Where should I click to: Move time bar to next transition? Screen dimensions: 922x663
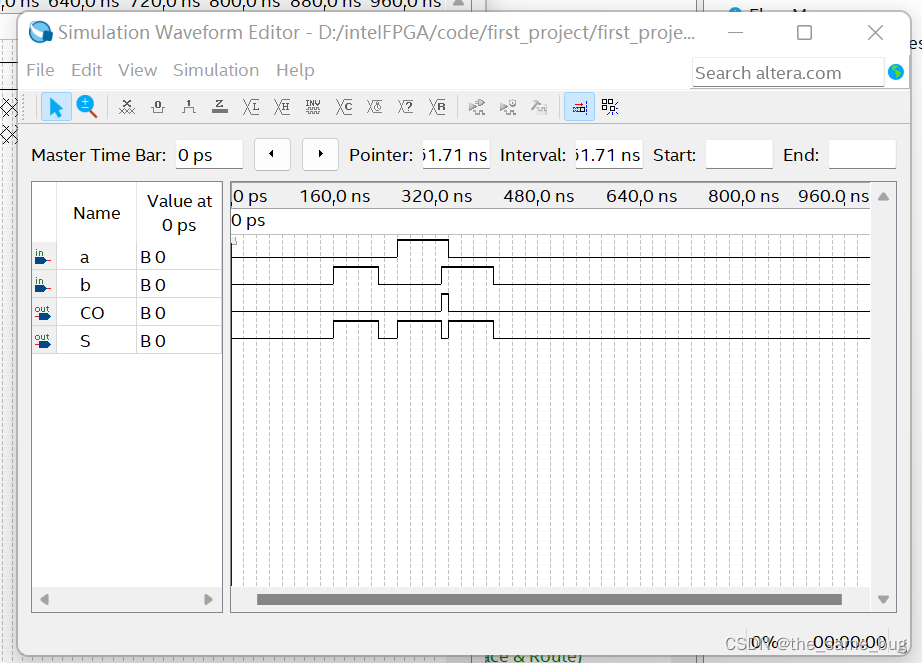click(x=320, y=155)
